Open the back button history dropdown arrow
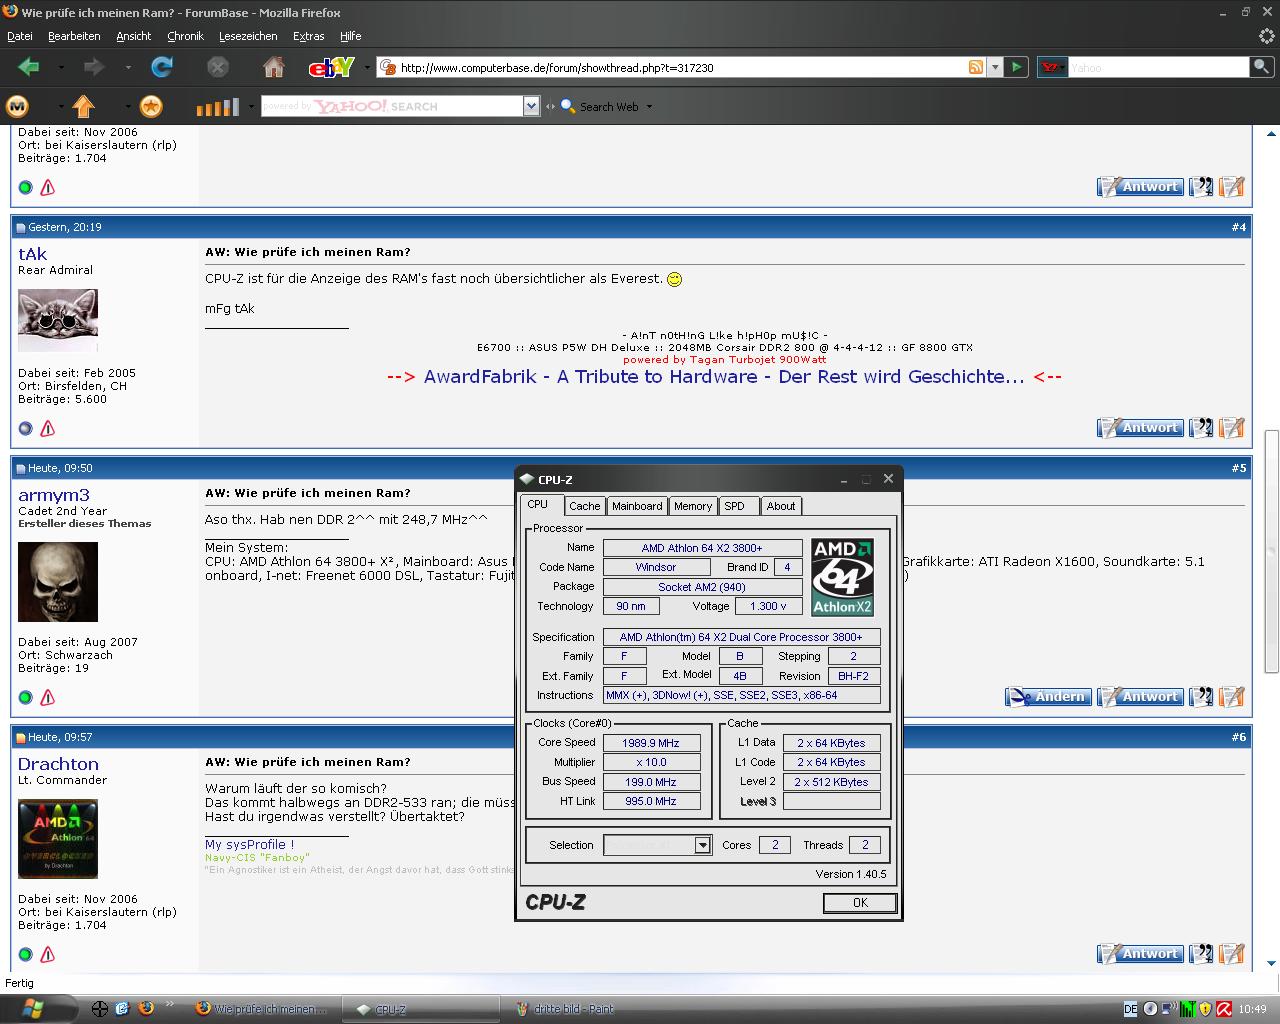 [61, 68]
